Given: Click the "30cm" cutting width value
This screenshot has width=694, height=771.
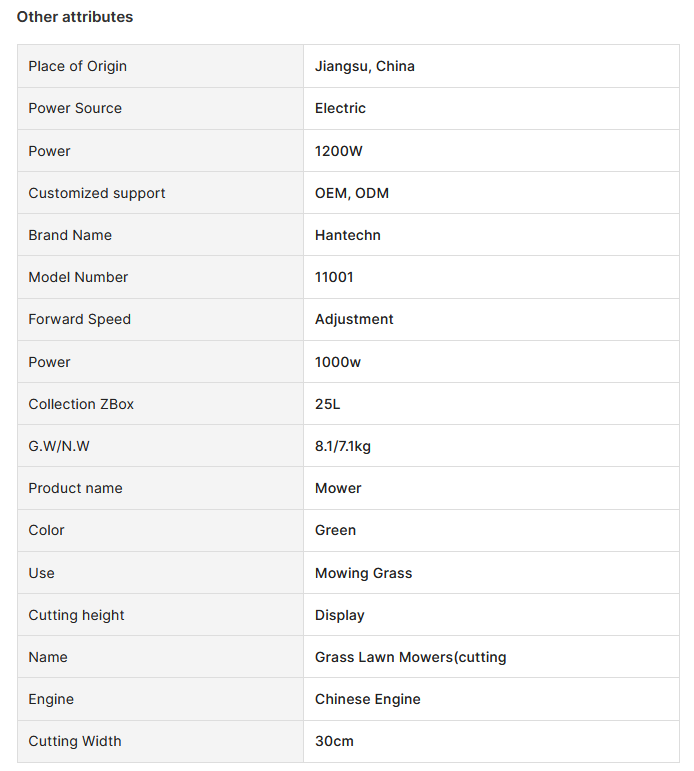Looking at the screenshot, I should coord(335,741).
